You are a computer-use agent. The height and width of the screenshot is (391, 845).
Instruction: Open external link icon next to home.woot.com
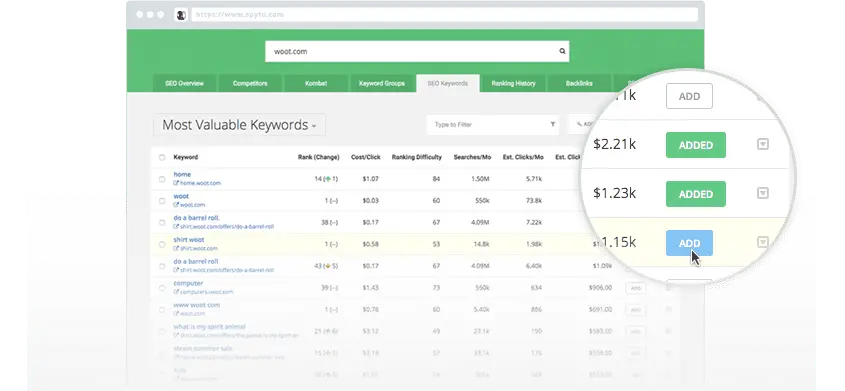tap(176, 183)
